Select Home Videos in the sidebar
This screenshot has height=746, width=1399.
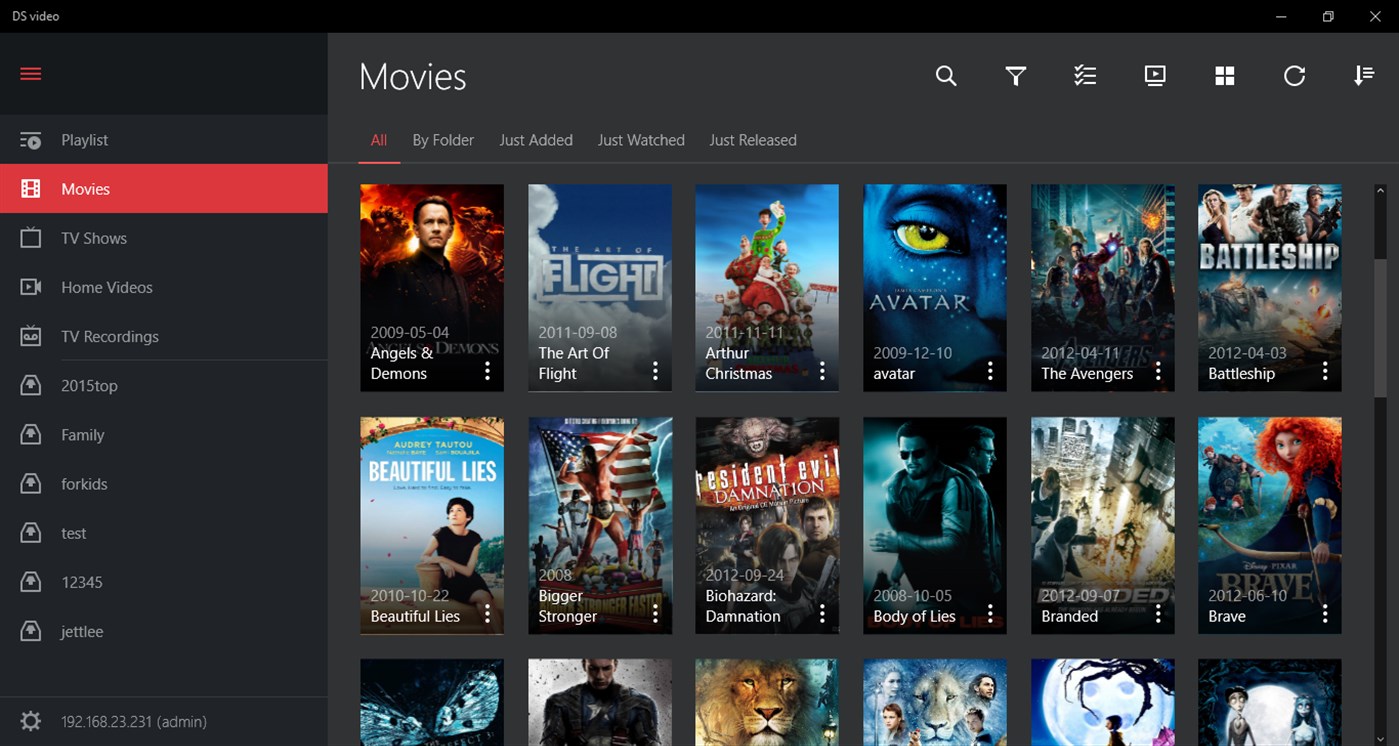pos(109,287)
